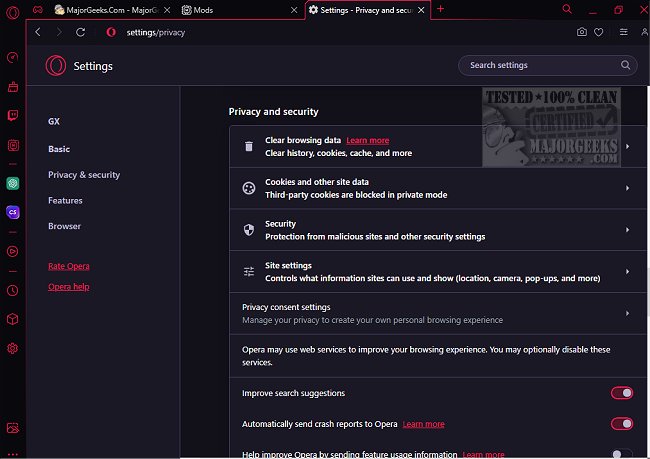Select Features in settings sidebar
This screenshot has height=459, width=650.
pos(65,201)
